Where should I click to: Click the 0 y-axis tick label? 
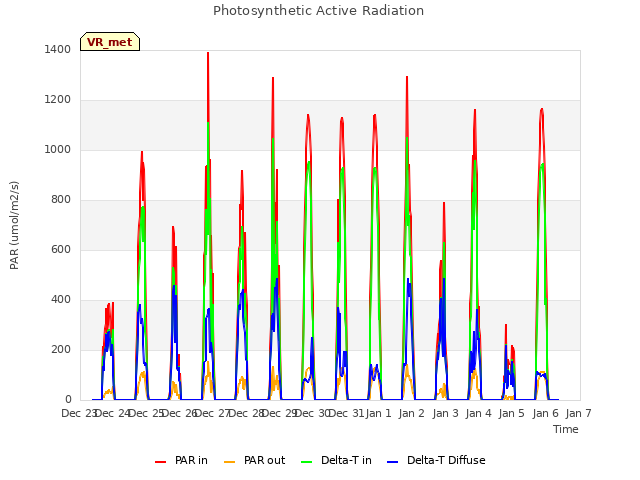[68, 400]
